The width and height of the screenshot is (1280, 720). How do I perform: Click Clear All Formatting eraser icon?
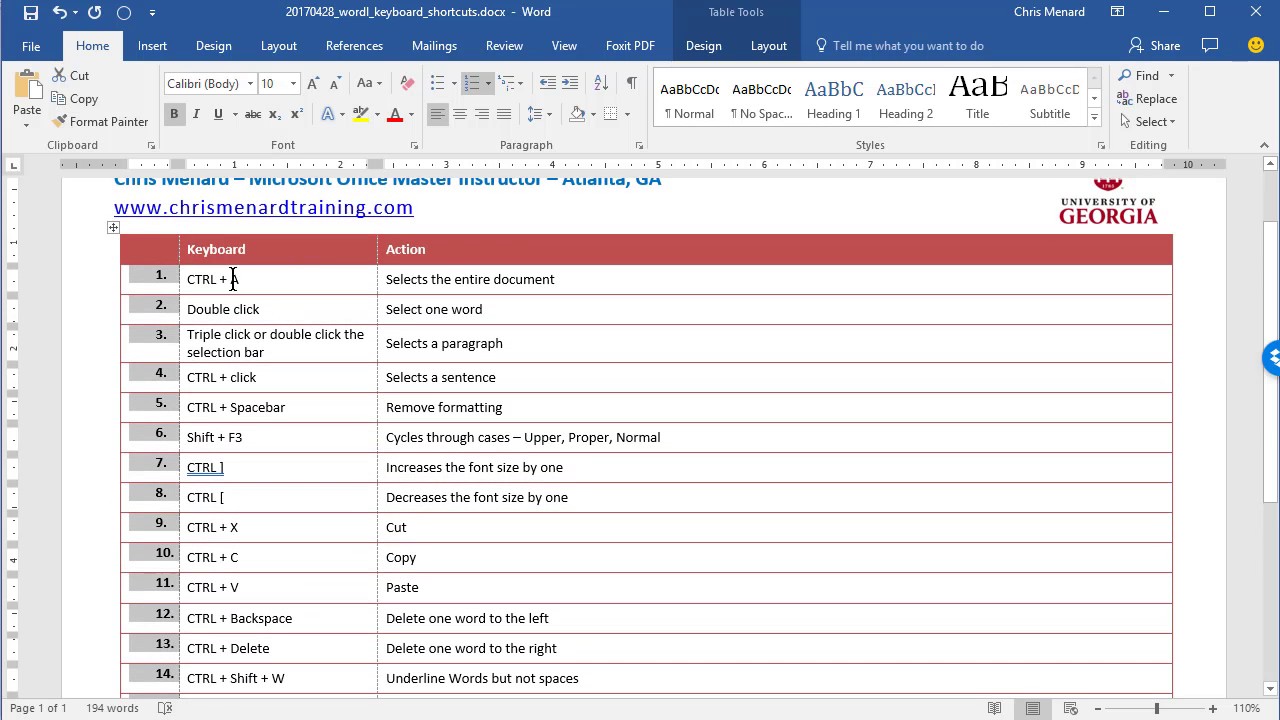407,84
